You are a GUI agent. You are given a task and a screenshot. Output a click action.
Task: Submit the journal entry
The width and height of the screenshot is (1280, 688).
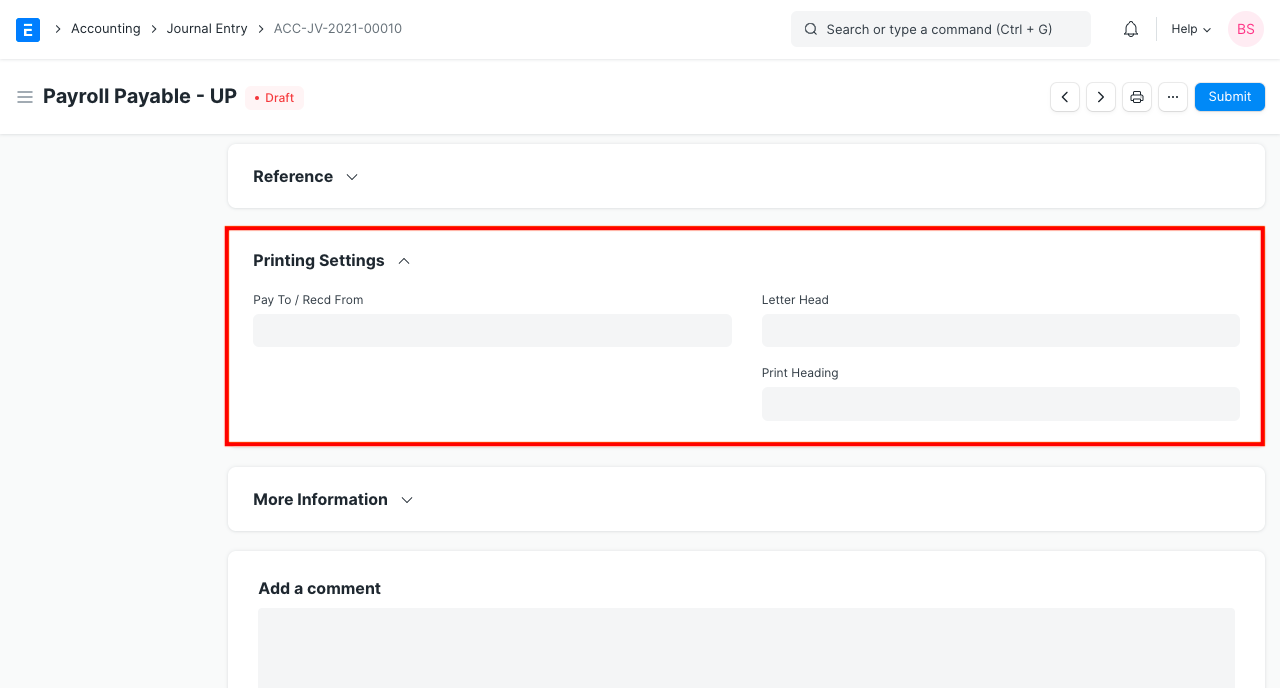pos(1229,96)
